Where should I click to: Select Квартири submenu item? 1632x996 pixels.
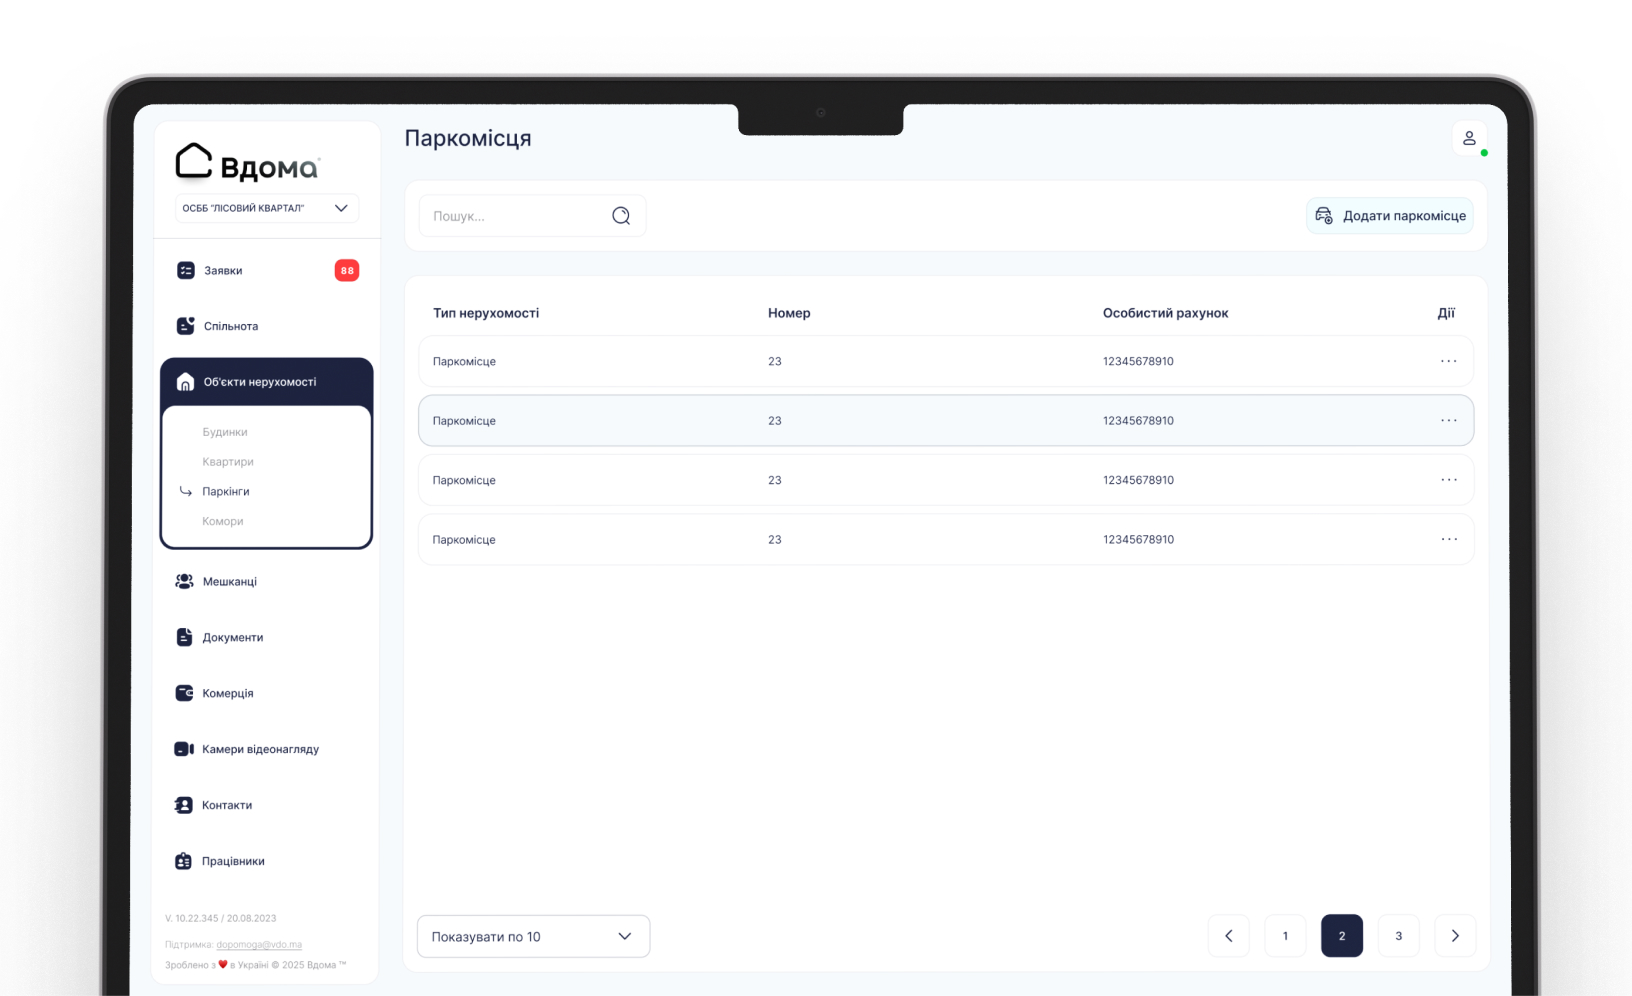228,462
